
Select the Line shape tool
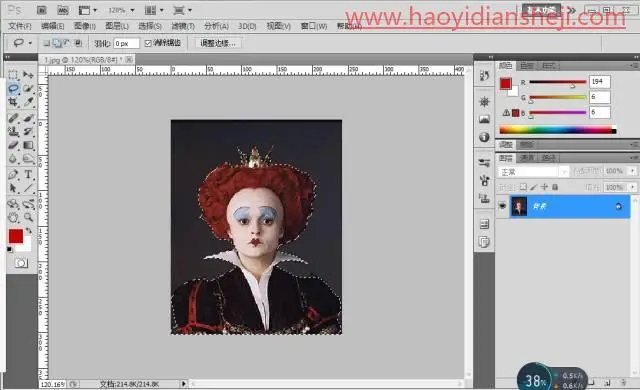tap(28, 188)
